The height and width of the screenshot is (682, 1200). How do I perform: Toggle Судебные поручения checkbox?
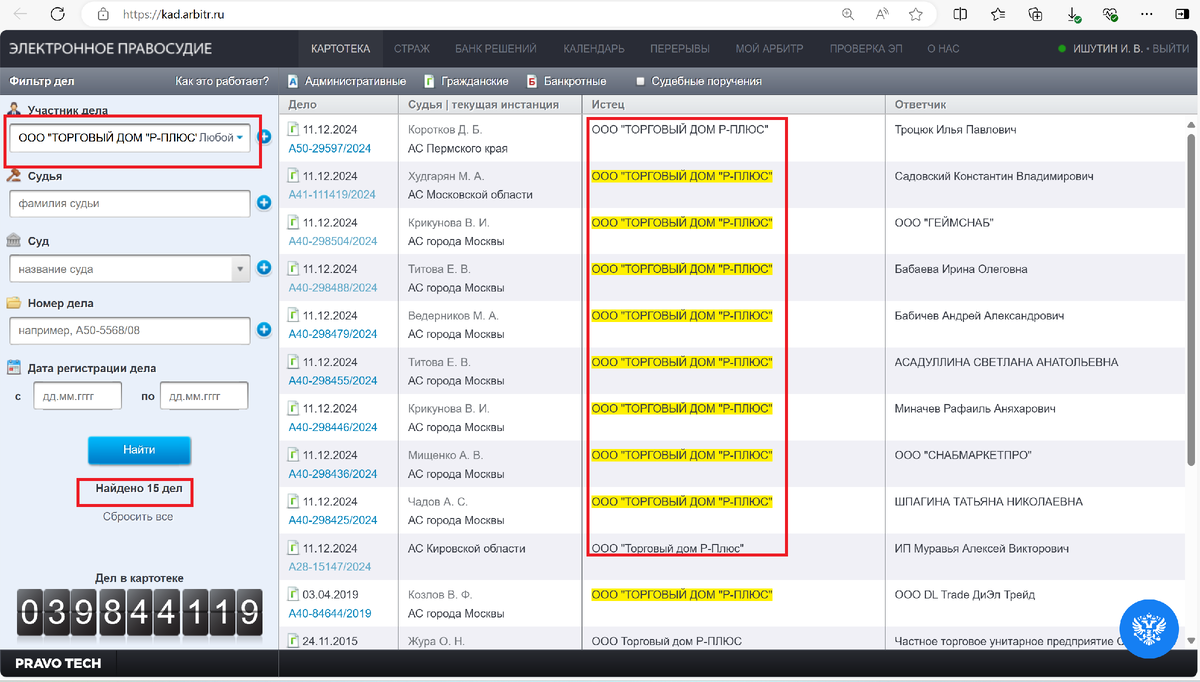641,82
